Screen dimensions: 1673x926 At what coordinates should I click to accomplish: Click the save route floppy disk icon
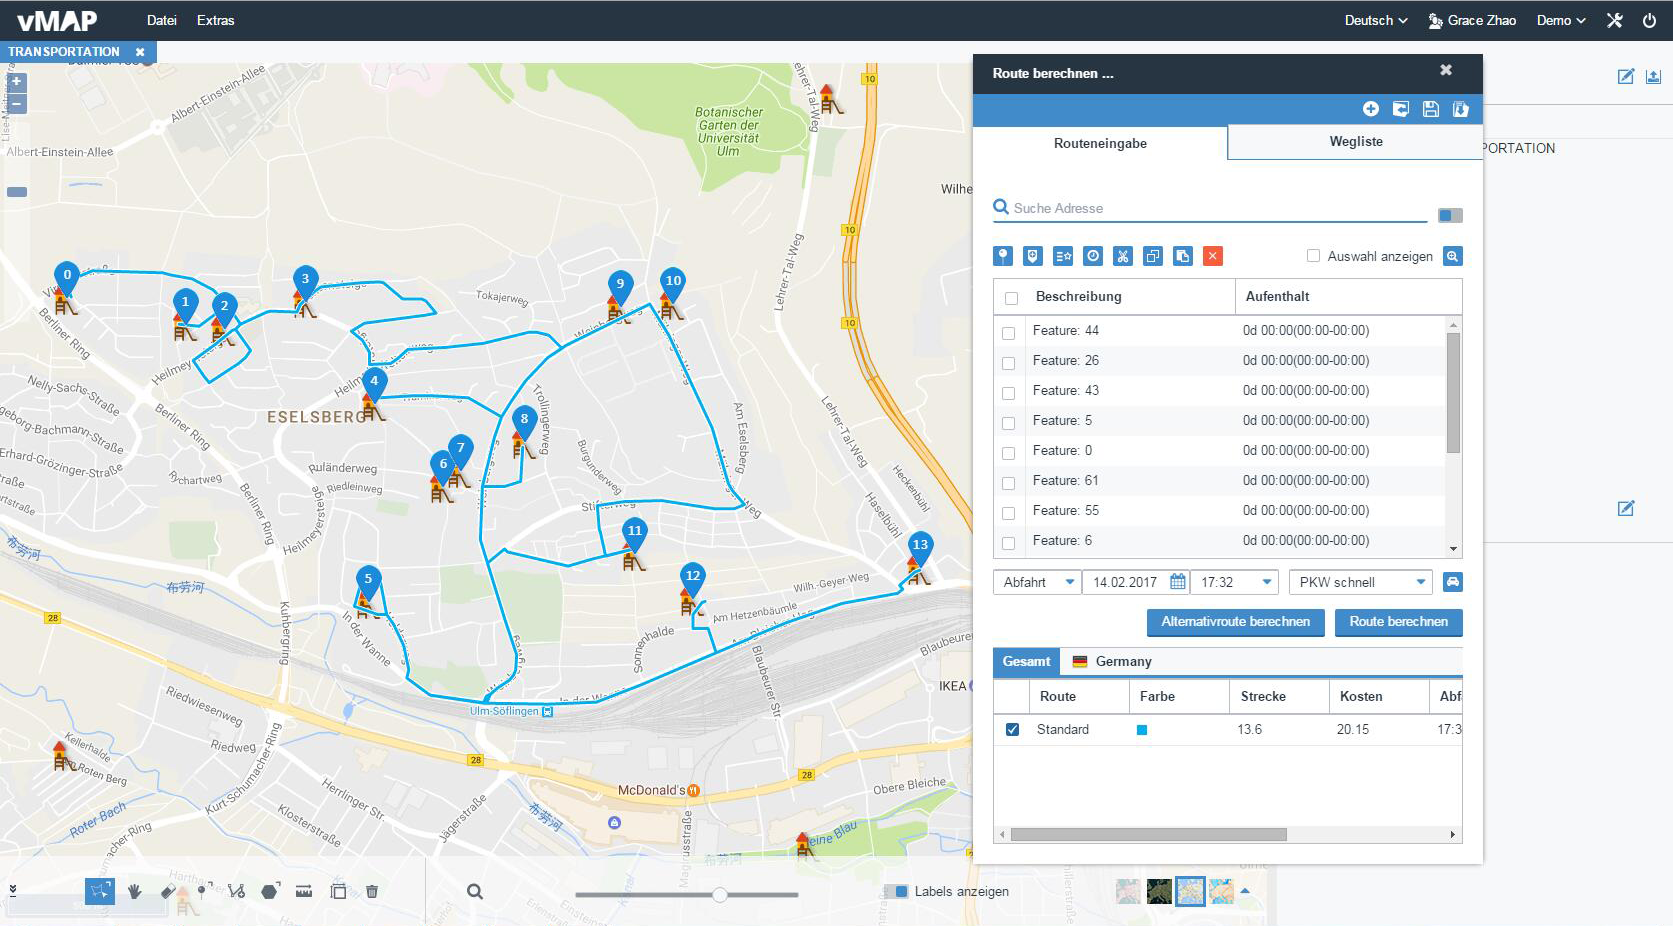(x=1431, y=109)
